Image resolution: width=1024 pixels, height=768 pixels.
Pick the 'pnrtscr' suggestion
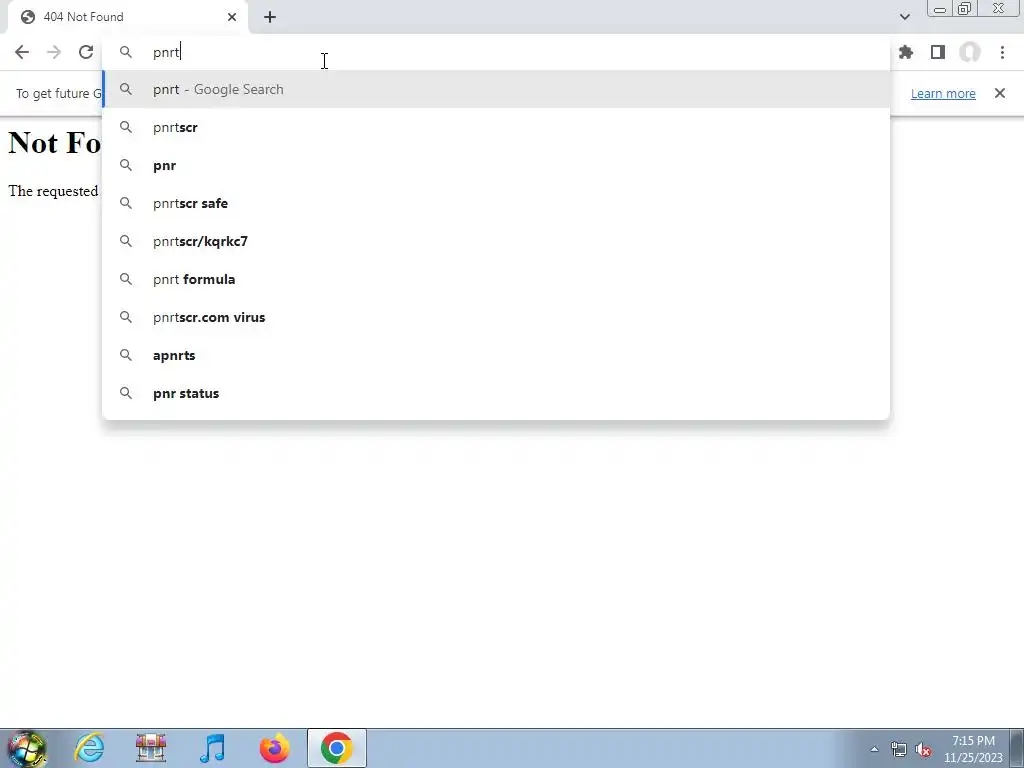click(496, 127)
